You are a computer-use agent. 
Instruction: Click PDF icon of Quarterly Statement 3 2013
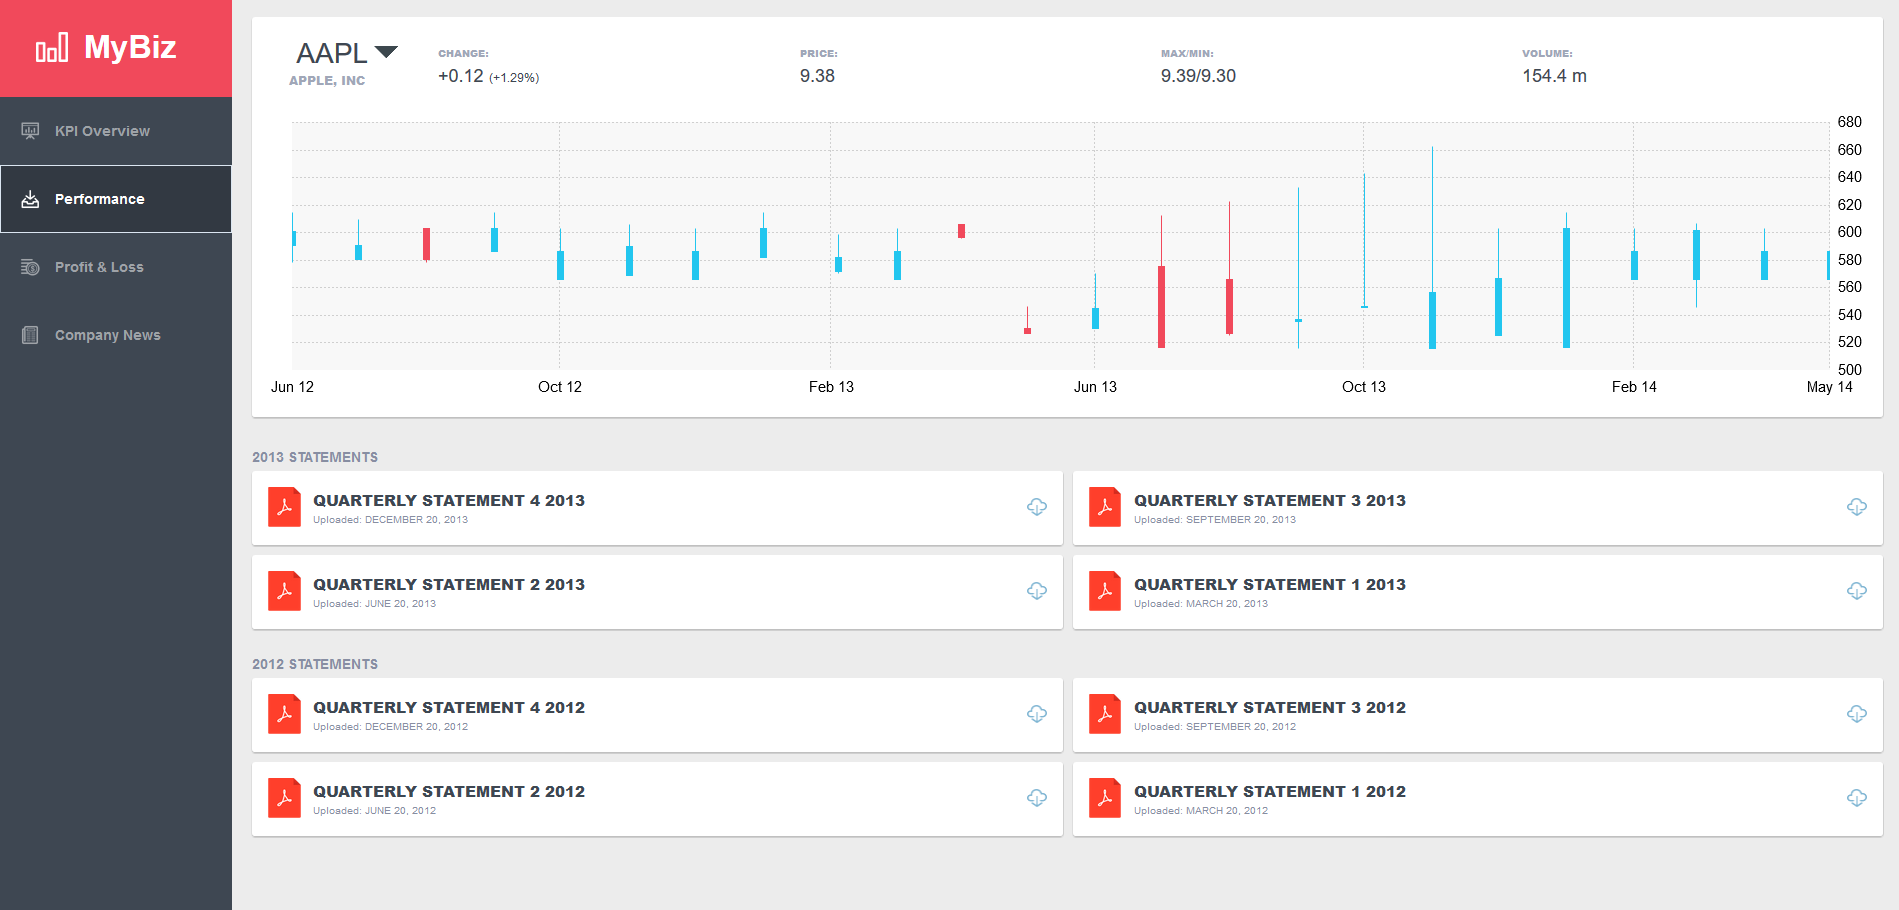[1105, 507]
